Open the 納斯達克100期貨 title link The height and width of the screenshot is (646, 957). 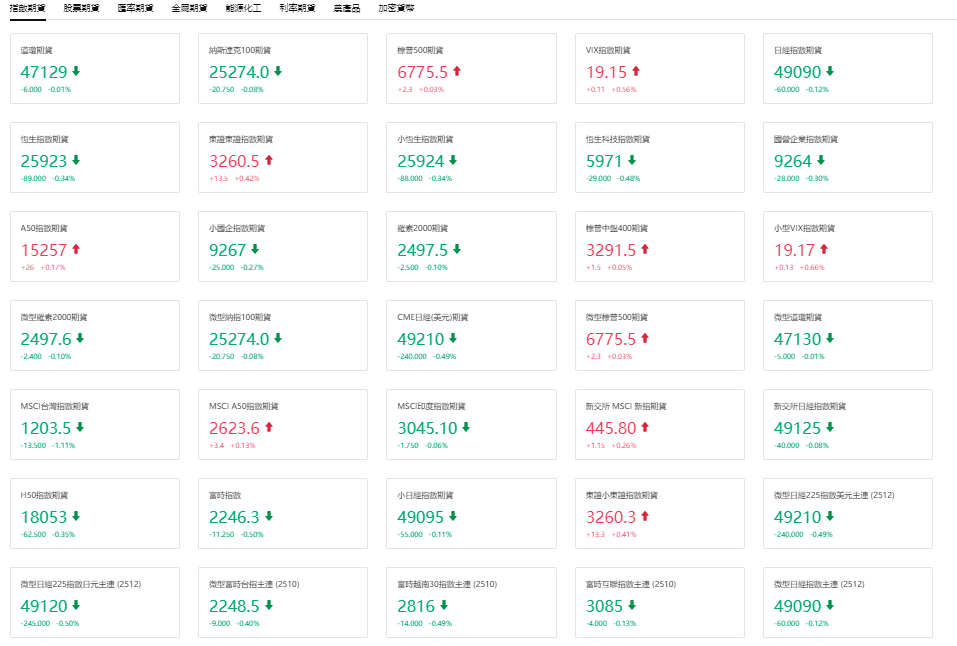(x=239, y=50)
